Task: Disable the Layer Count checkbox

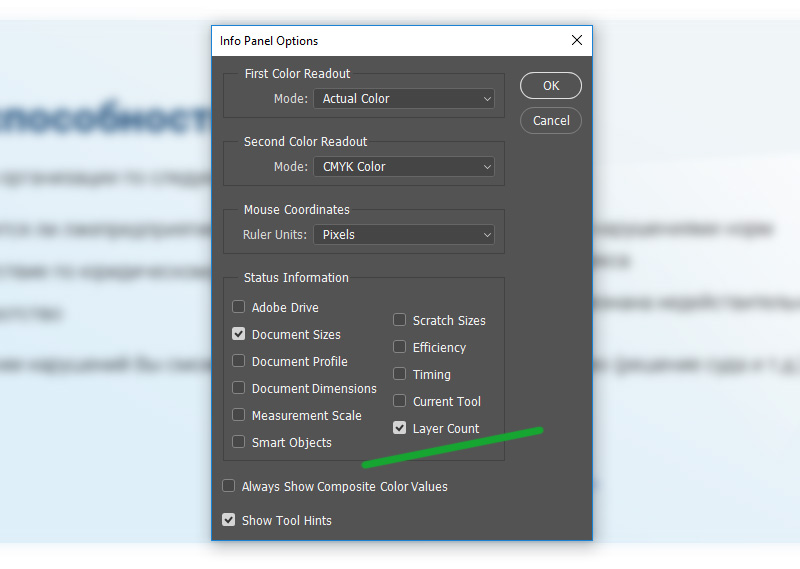Action: click(x=400, y=429)
